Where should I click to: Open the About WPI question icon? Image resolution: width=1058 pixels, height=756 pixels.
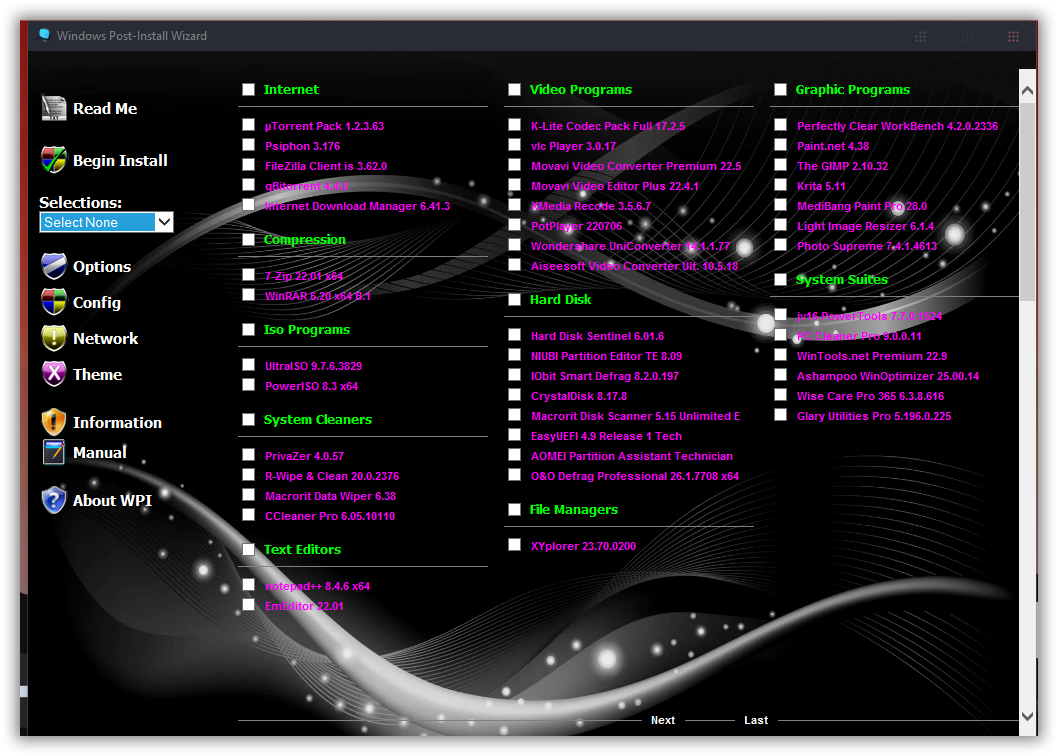click(x=54, y=500)
